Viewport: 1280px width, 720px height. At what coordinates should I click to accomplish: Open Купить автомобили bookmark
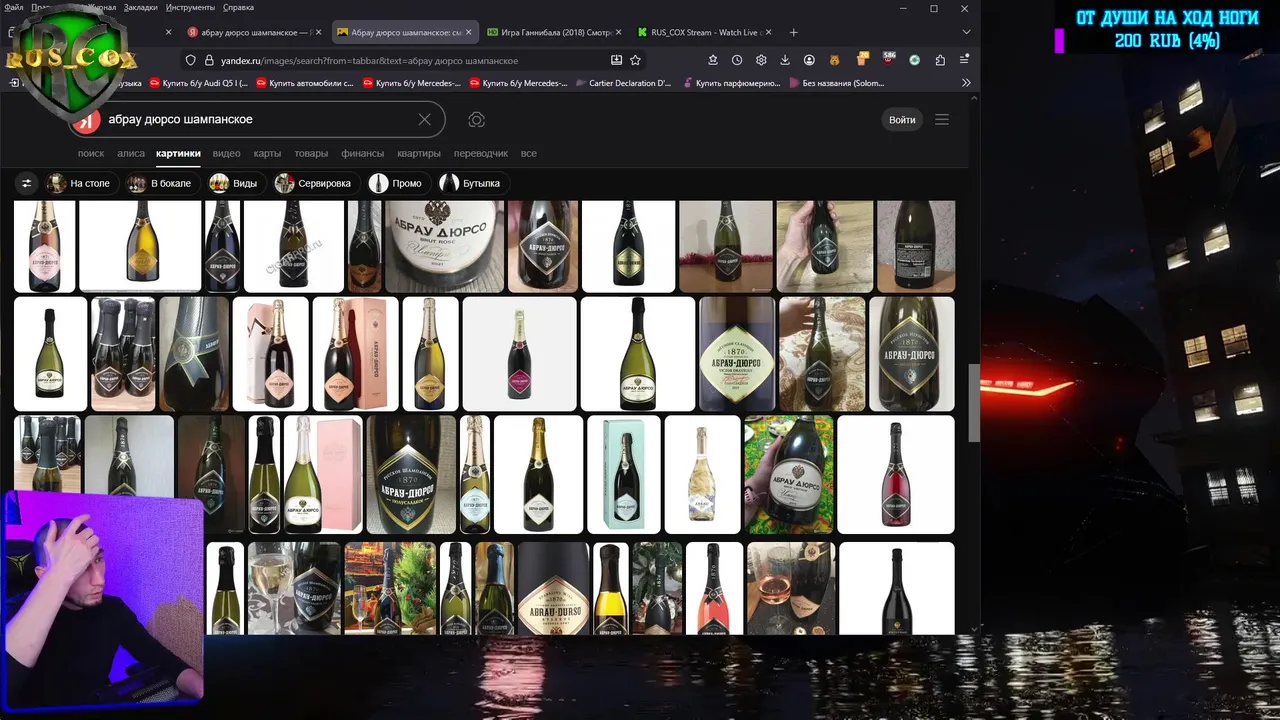[305, 83]
